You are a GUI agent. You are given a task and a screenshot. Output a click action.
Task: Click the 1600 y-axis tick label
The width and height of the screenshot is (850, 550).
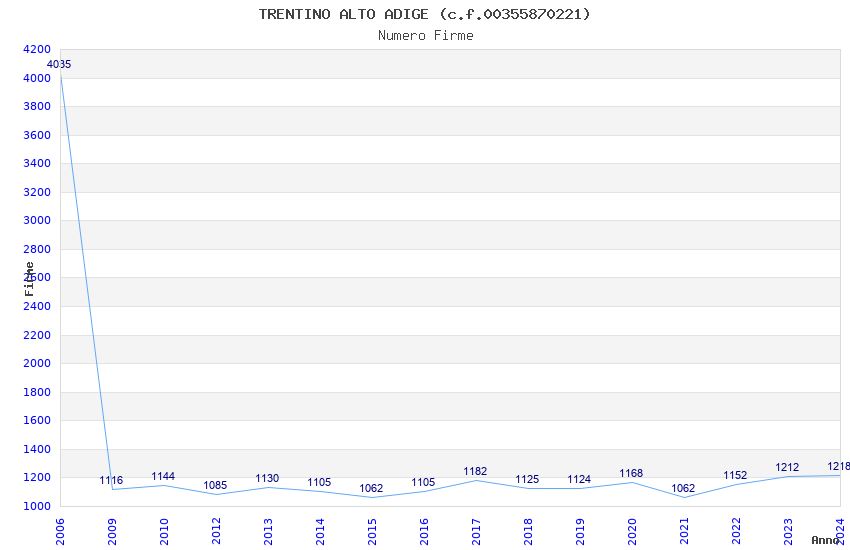37,420
